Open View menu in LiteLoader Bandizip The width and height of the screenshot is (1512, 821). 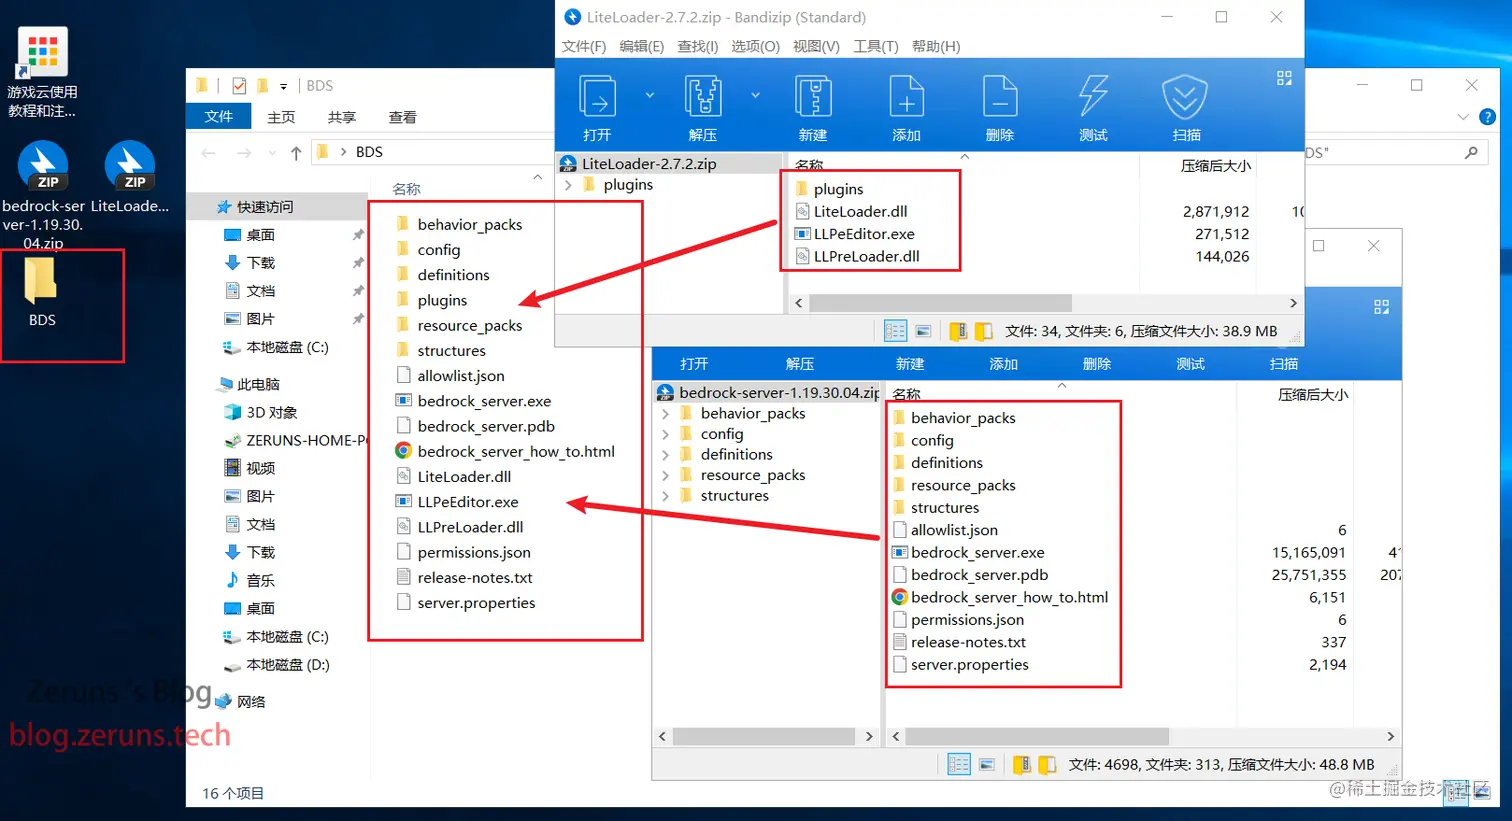coord(816,46)
